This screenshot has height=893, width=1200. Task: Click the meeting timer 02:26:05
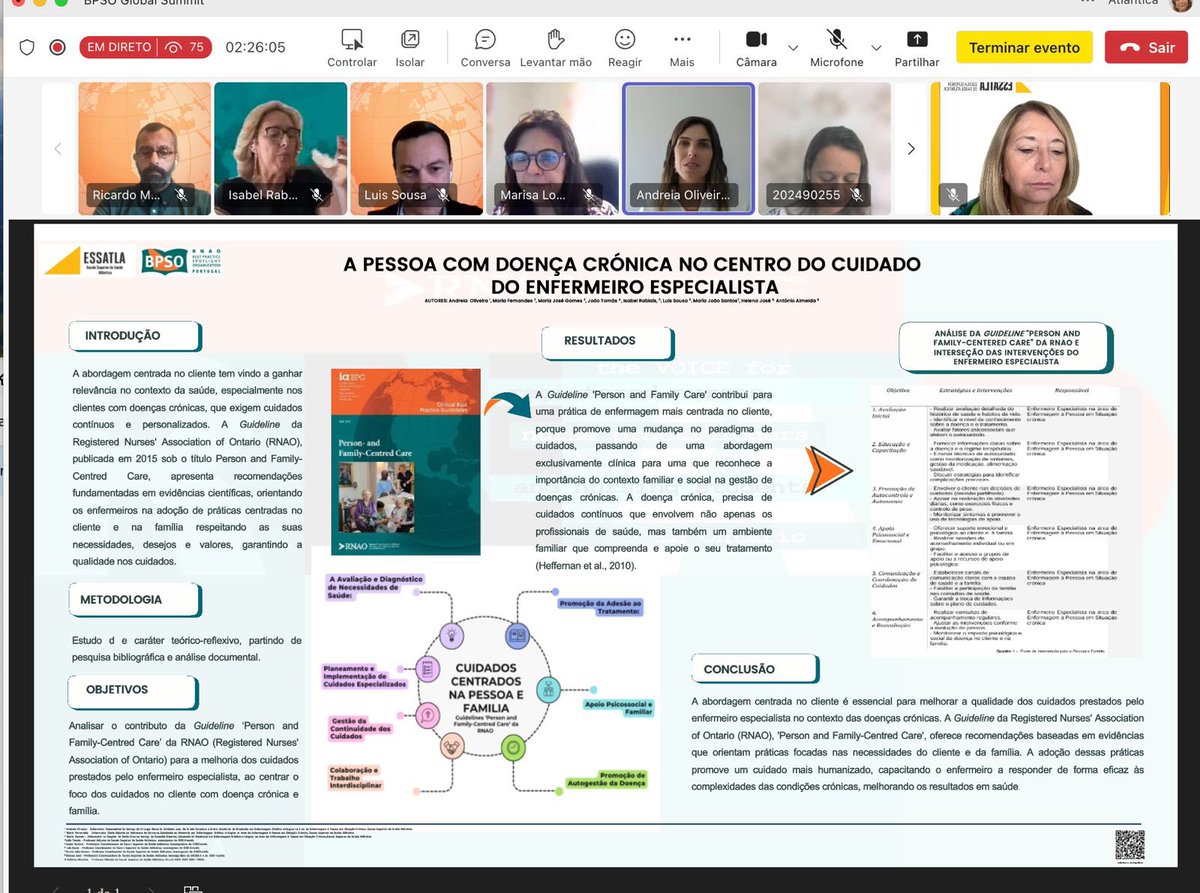point(255,47)
